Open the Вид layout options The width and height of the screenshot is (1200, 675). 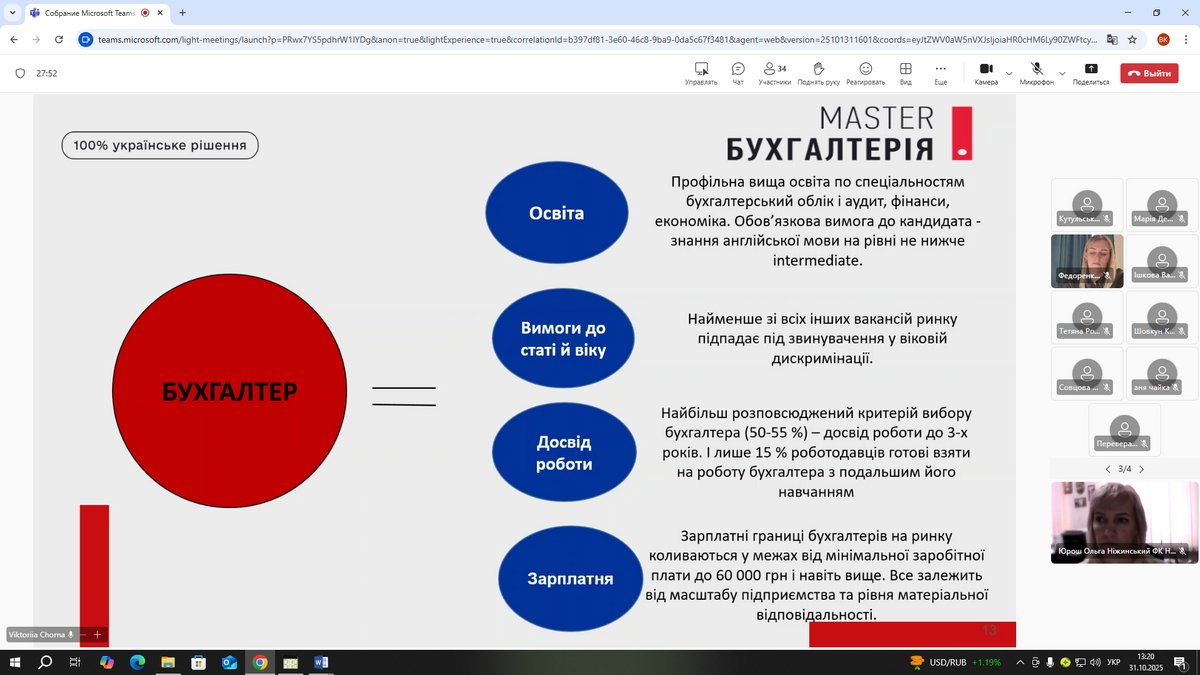[x=905, y=72]
